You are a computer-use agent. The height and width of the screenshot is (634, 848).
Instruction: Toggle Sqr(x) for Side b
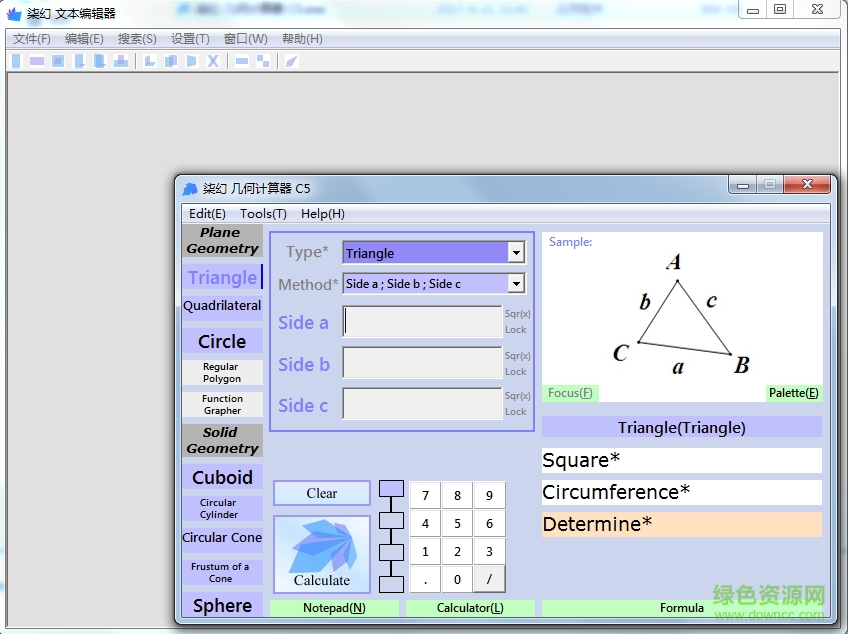pyautogui.click(x=516, y=356)
